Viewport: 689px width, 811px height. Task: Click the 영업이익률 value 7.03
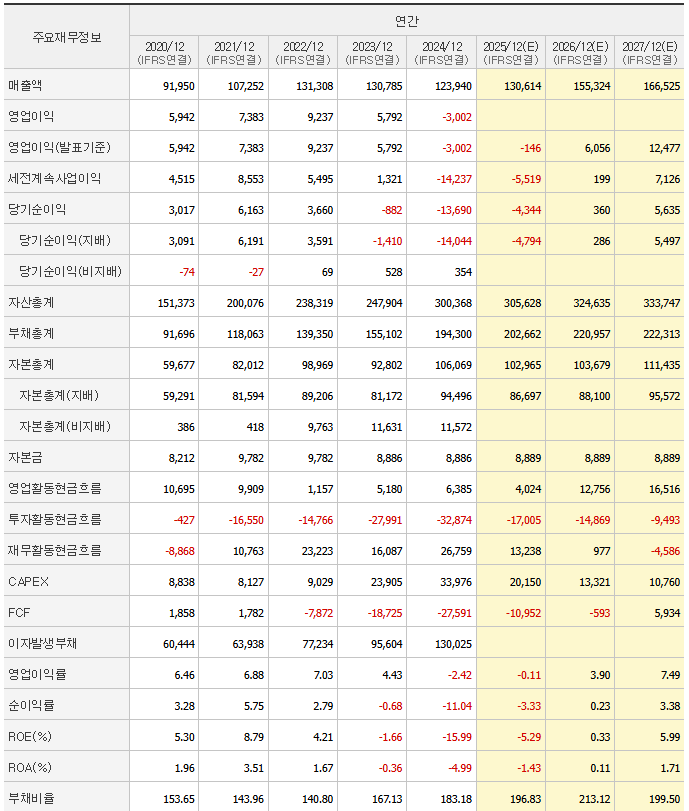pyautogui.click(x=323, y=676)
